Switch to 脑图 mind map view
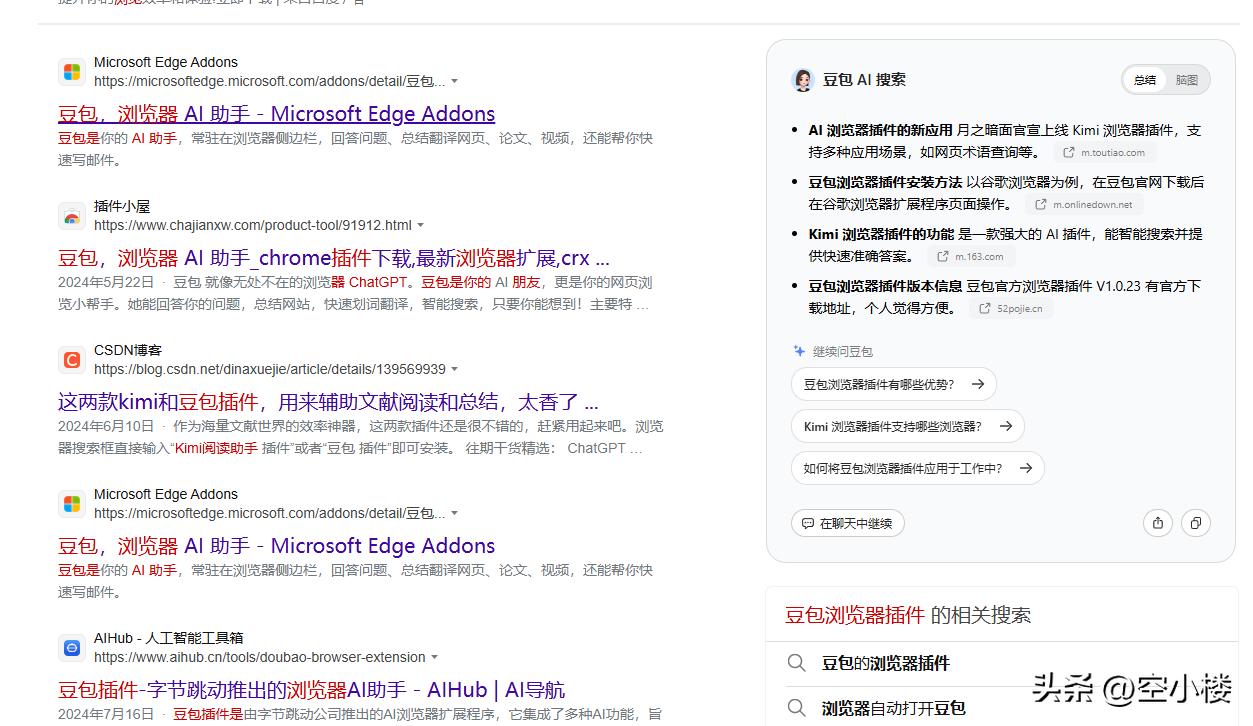 coord(1187,80)
